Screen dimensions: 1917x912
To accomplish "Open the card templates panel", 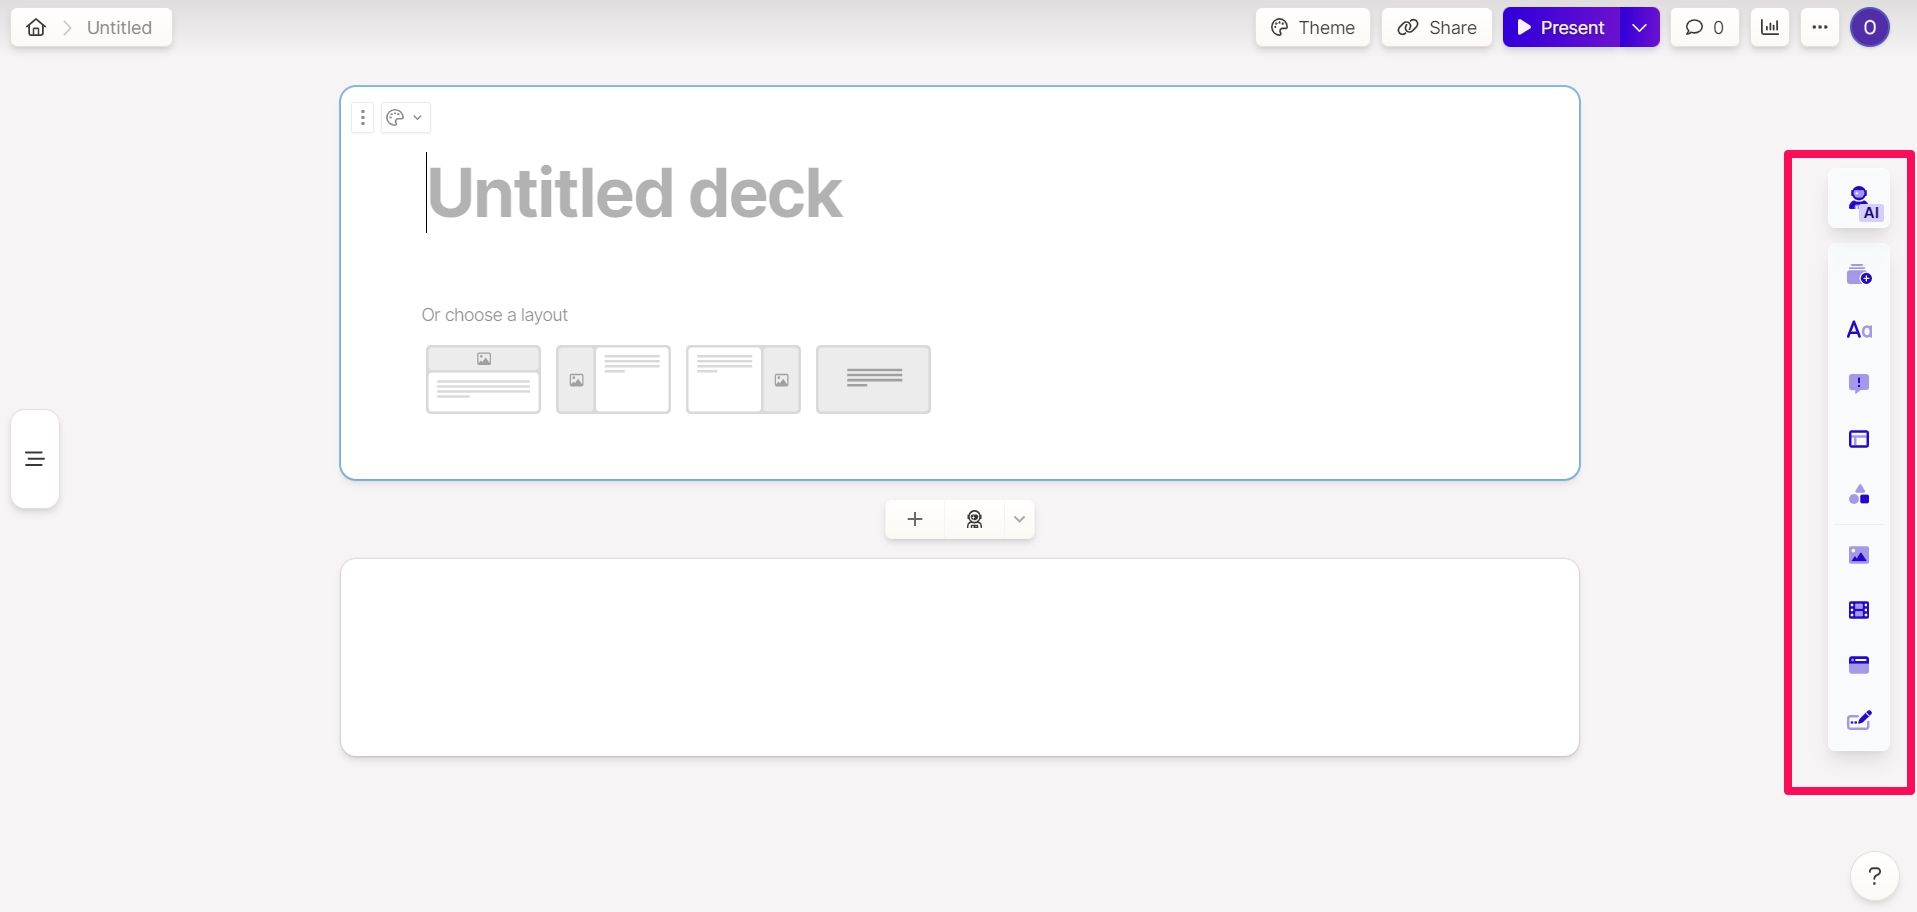I will pyautogui.click(x=1858, y=275).
